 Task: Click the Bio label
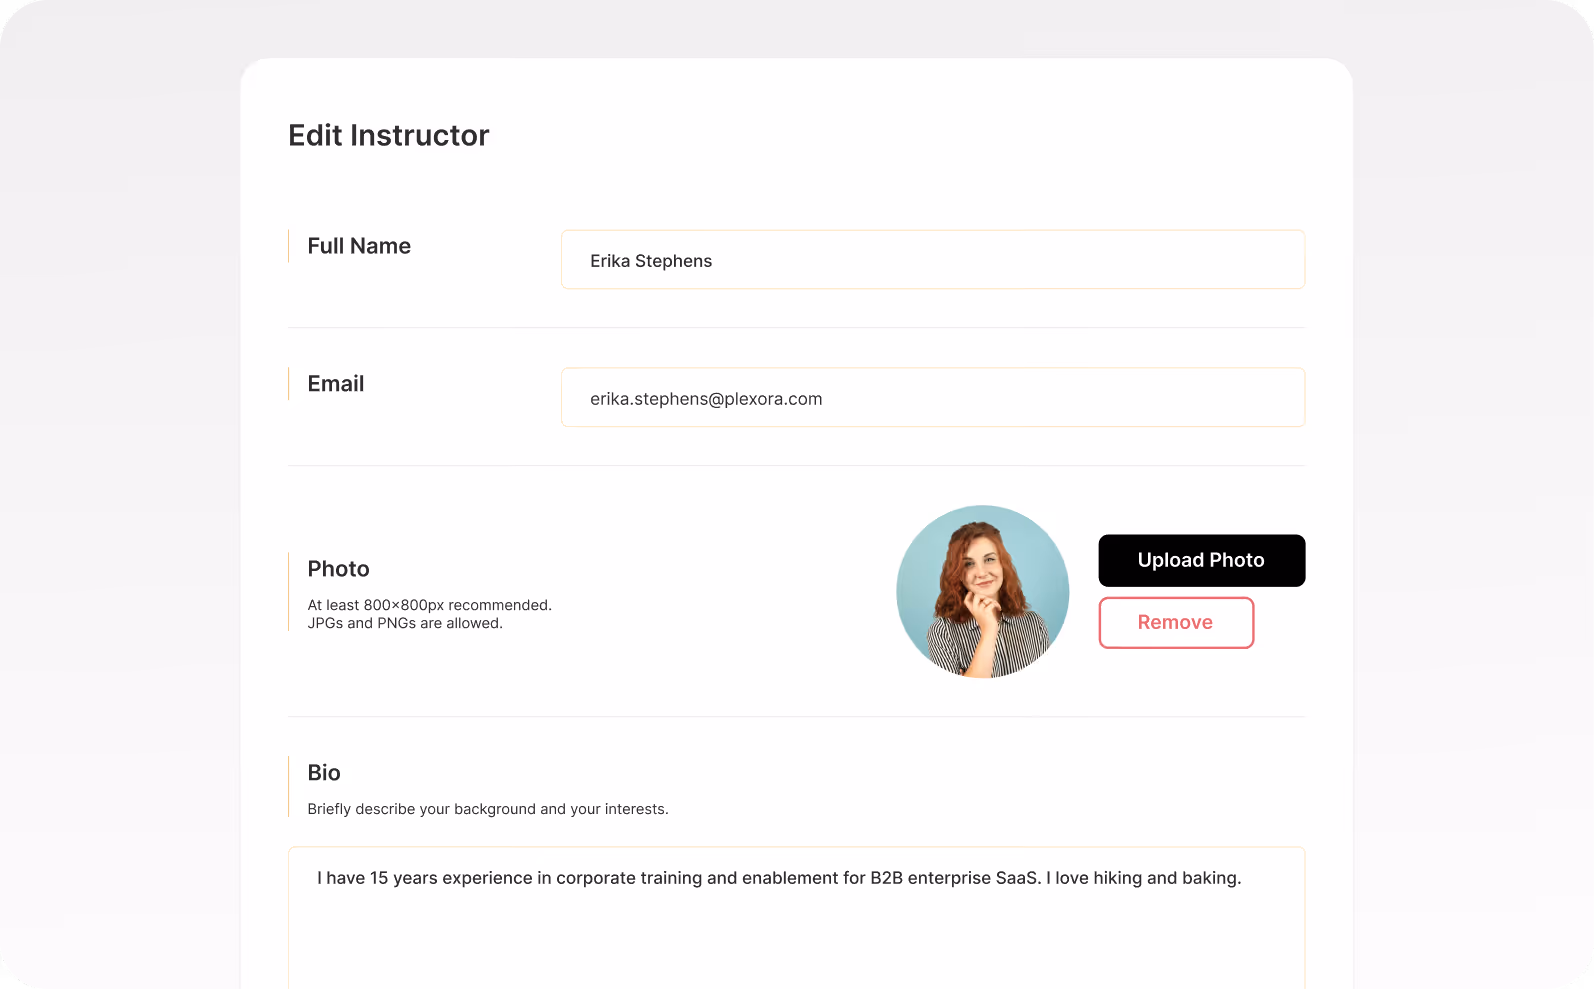click(x=324, y=773)
